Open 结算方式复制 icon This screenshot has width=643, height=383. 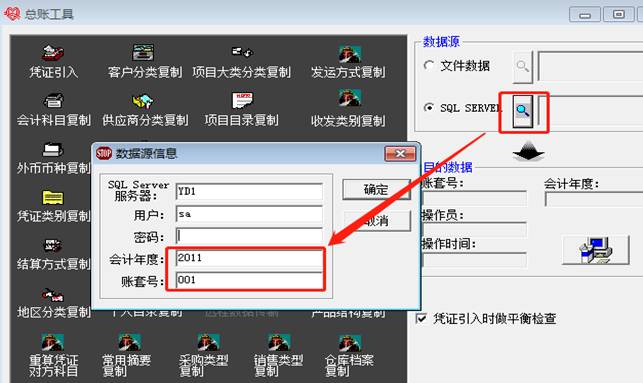tap(53, 246)
